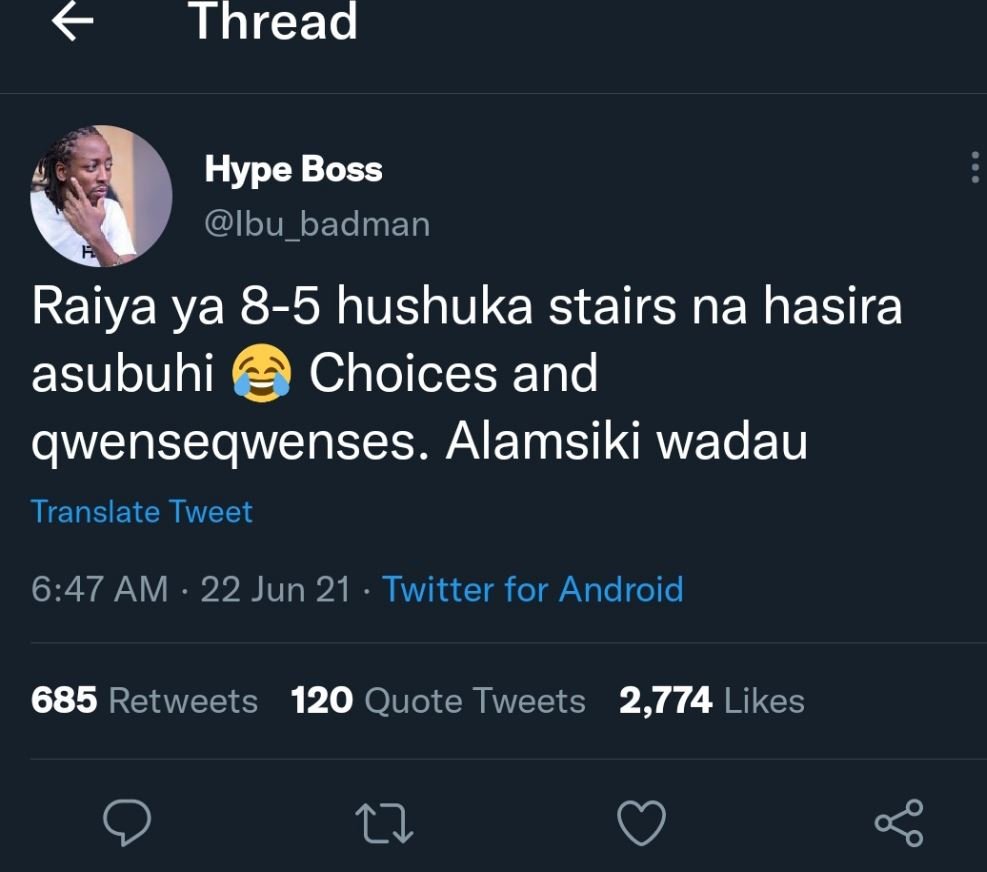The height and width of the screenshot is (872, 987).
Task: Open Twitter for Android source link
Action: coord(530,589)
